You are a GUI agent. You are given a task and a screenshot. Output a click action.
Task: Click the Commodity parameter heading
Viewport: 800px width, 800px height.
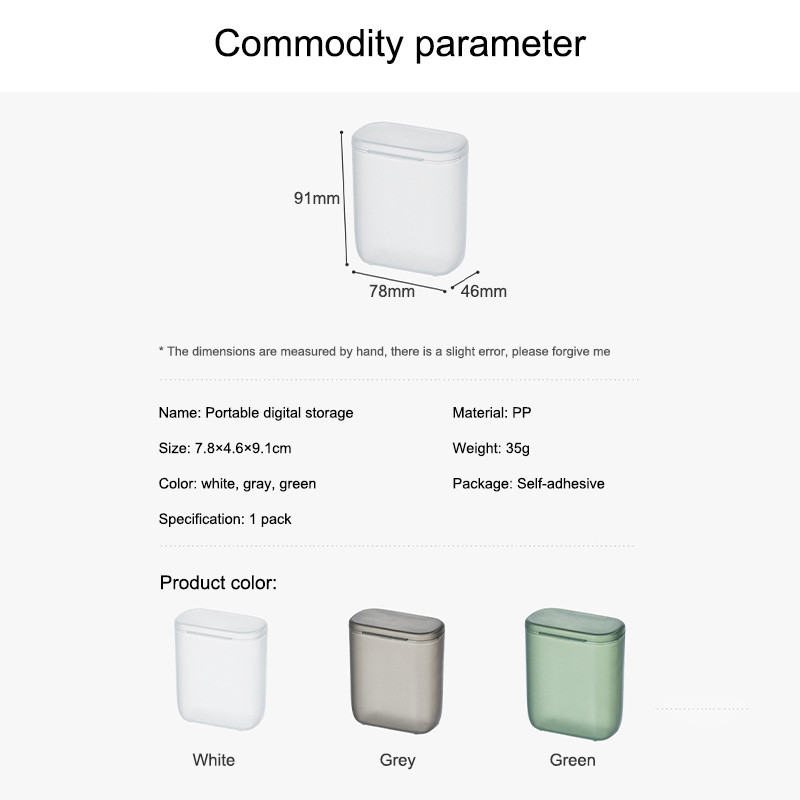tap(400, 44)
